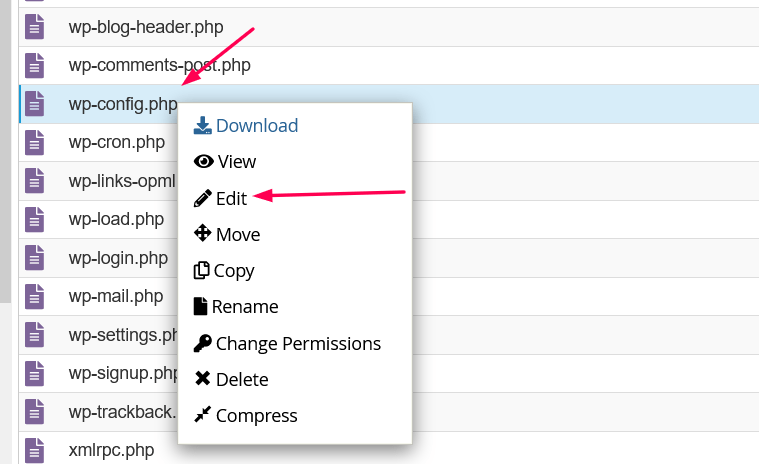The image size is (759, 464).
Task: Select wp-cron.php in the file list
Action: pyautogui.click(x=117, y=142)
